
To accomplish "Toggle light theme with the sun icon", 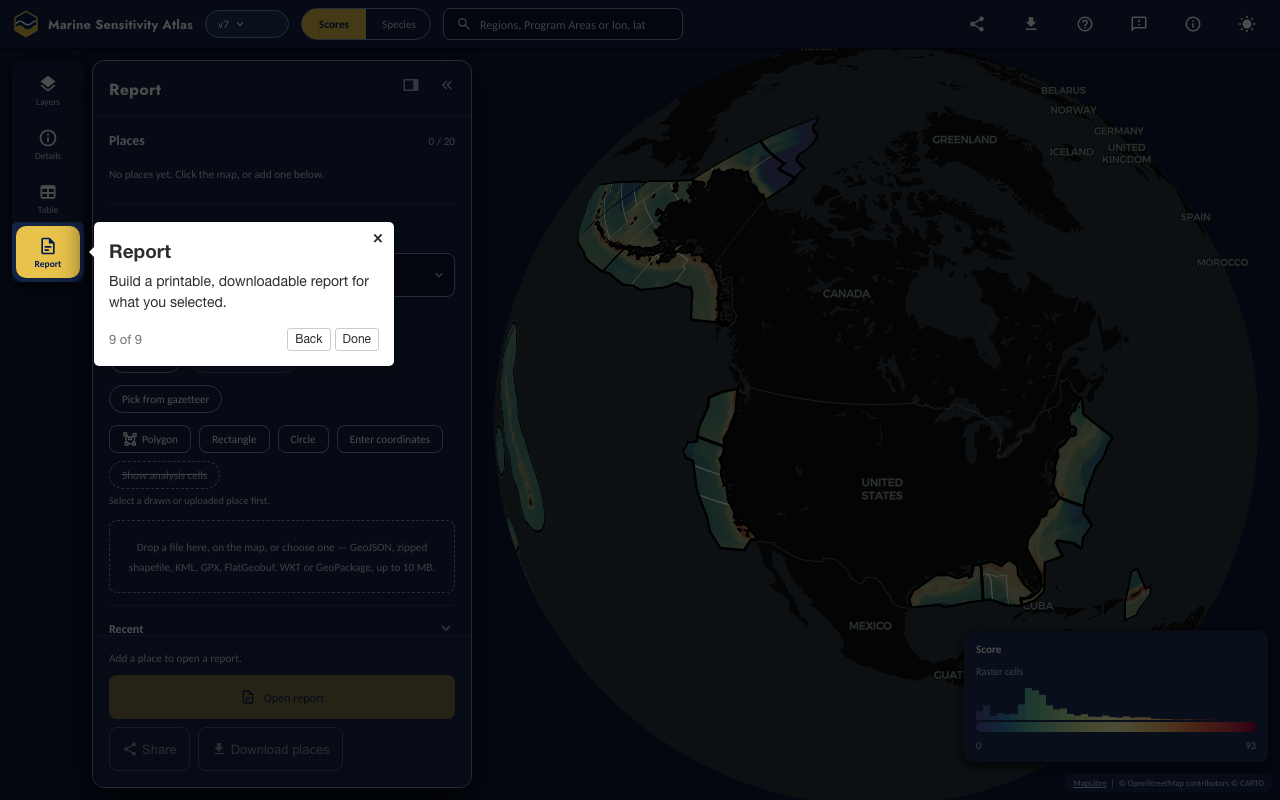I will pos(1247,24).
